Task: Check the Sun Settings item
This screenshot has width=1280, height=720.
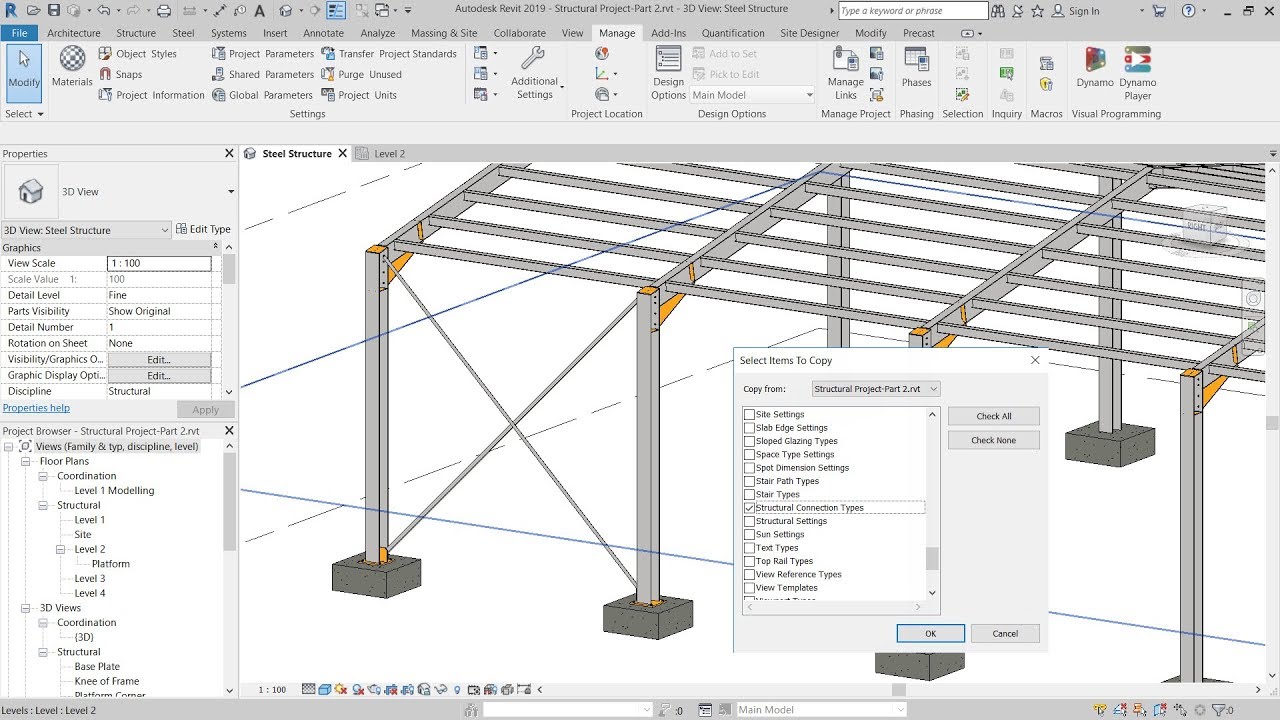Action: tap(750, 534)
